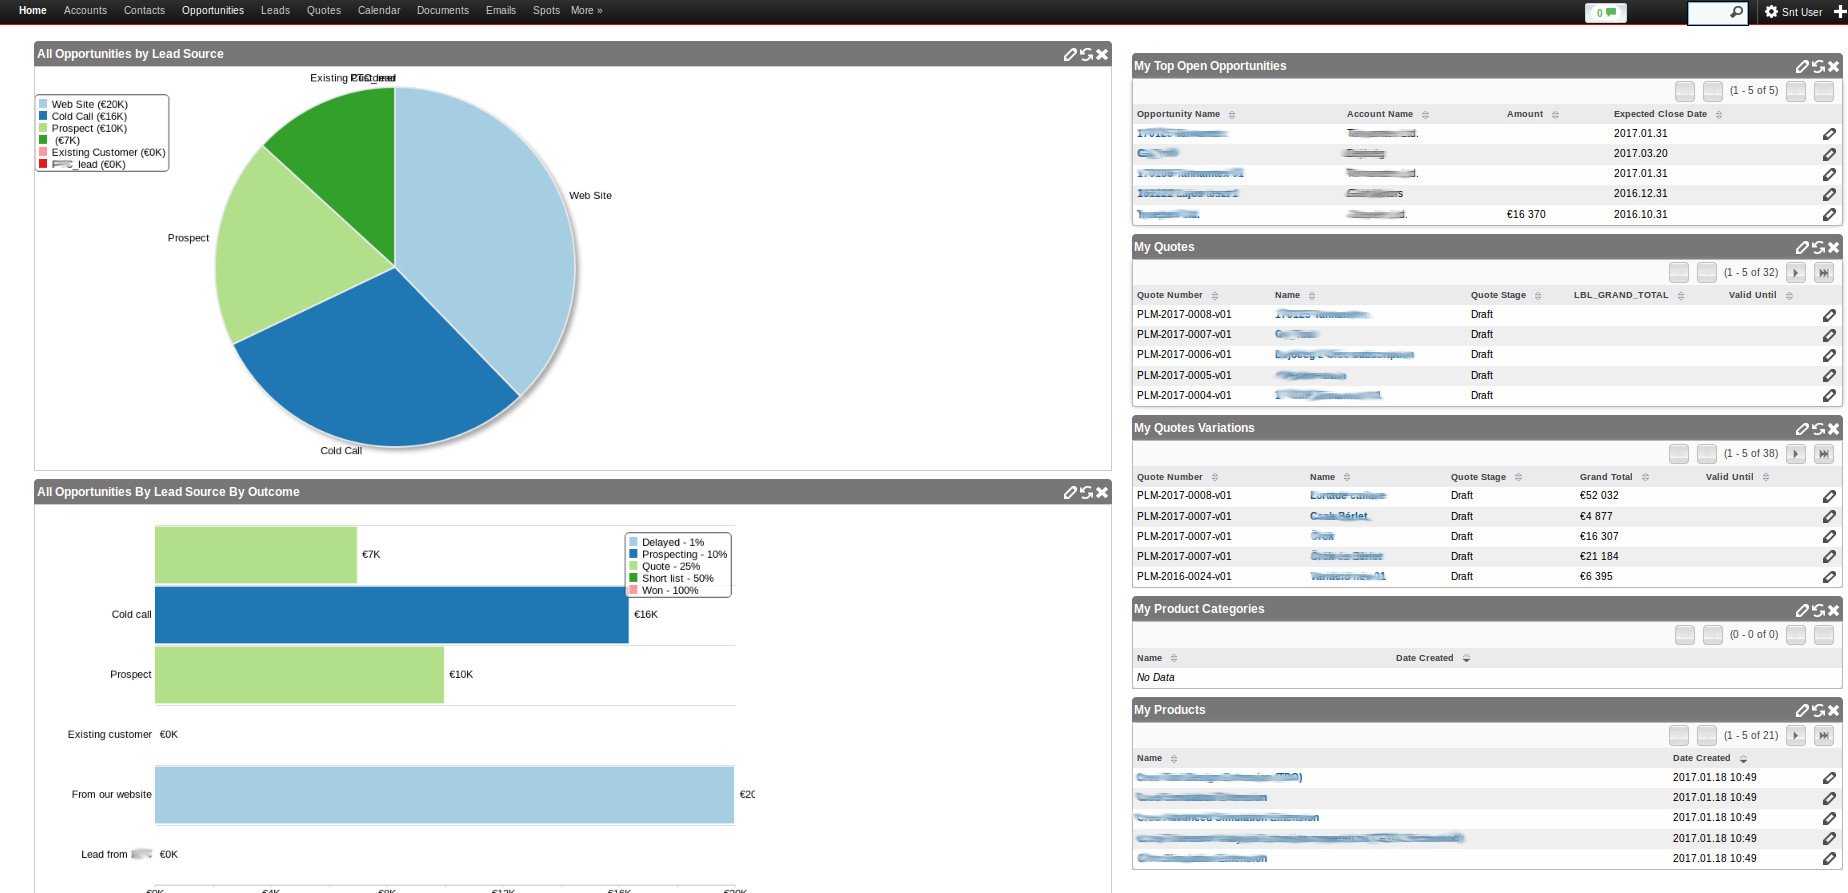Edit the All Opportunities by Lead Source dashlet
The width and height of the screenshot is (1848, 893).
coord(1070,55)
